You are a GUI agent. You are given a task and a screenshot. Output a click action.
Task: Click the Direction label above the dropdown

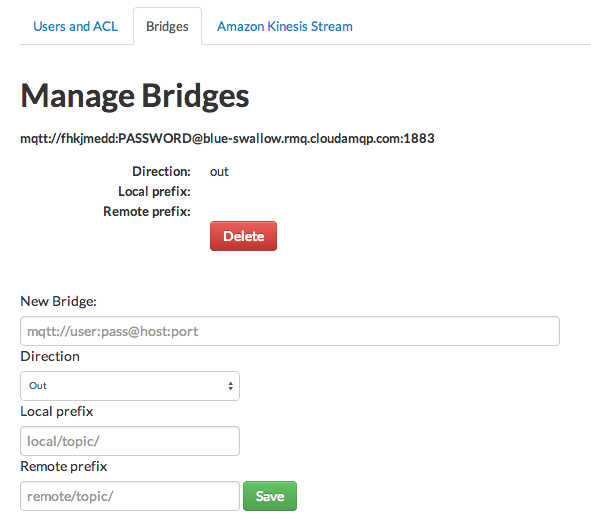tap(50, 356)
